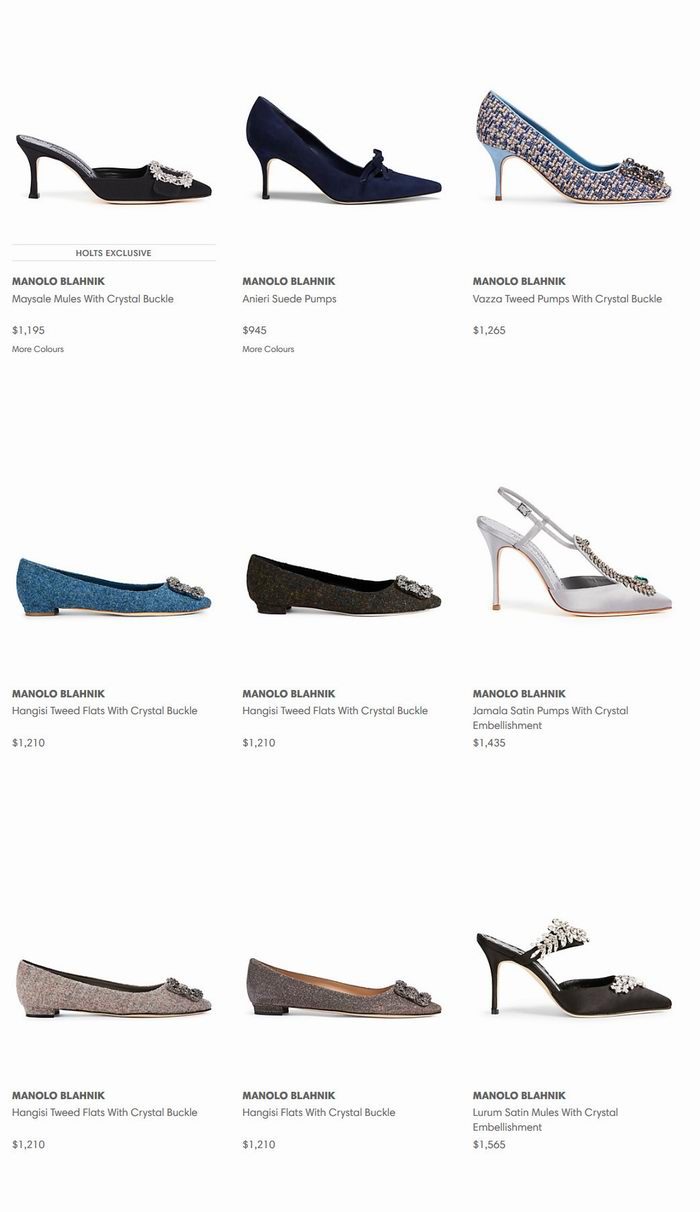Click Lurum Satin Mules With Crystal Embellishment title
This screenshot has width=700, height=1212.
click(x=546, y=1120)
